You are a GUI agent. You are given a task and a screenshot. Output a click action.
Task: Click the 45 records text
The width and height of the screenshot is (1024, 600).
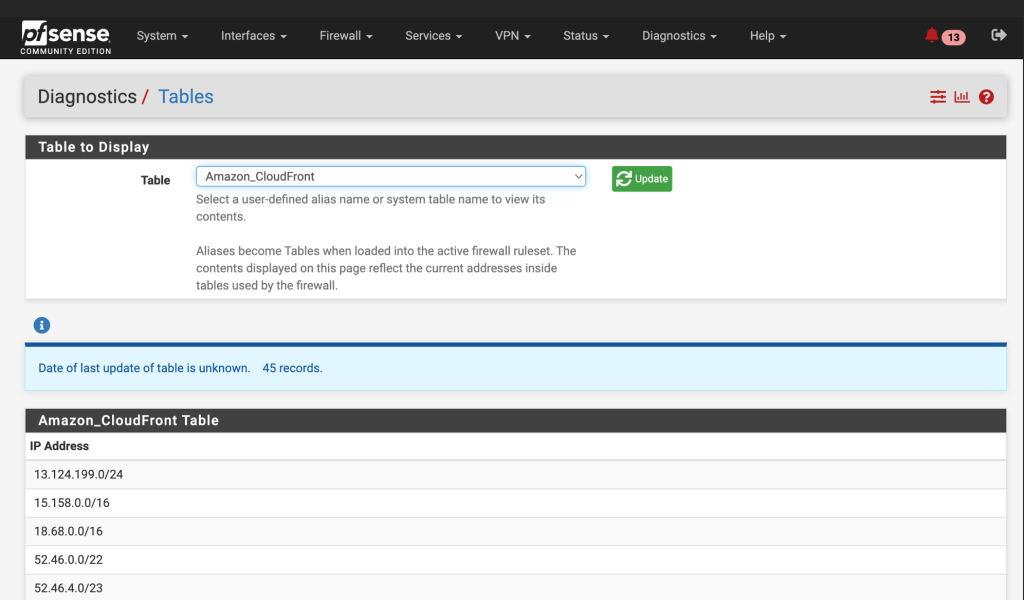tap(293, 368)
